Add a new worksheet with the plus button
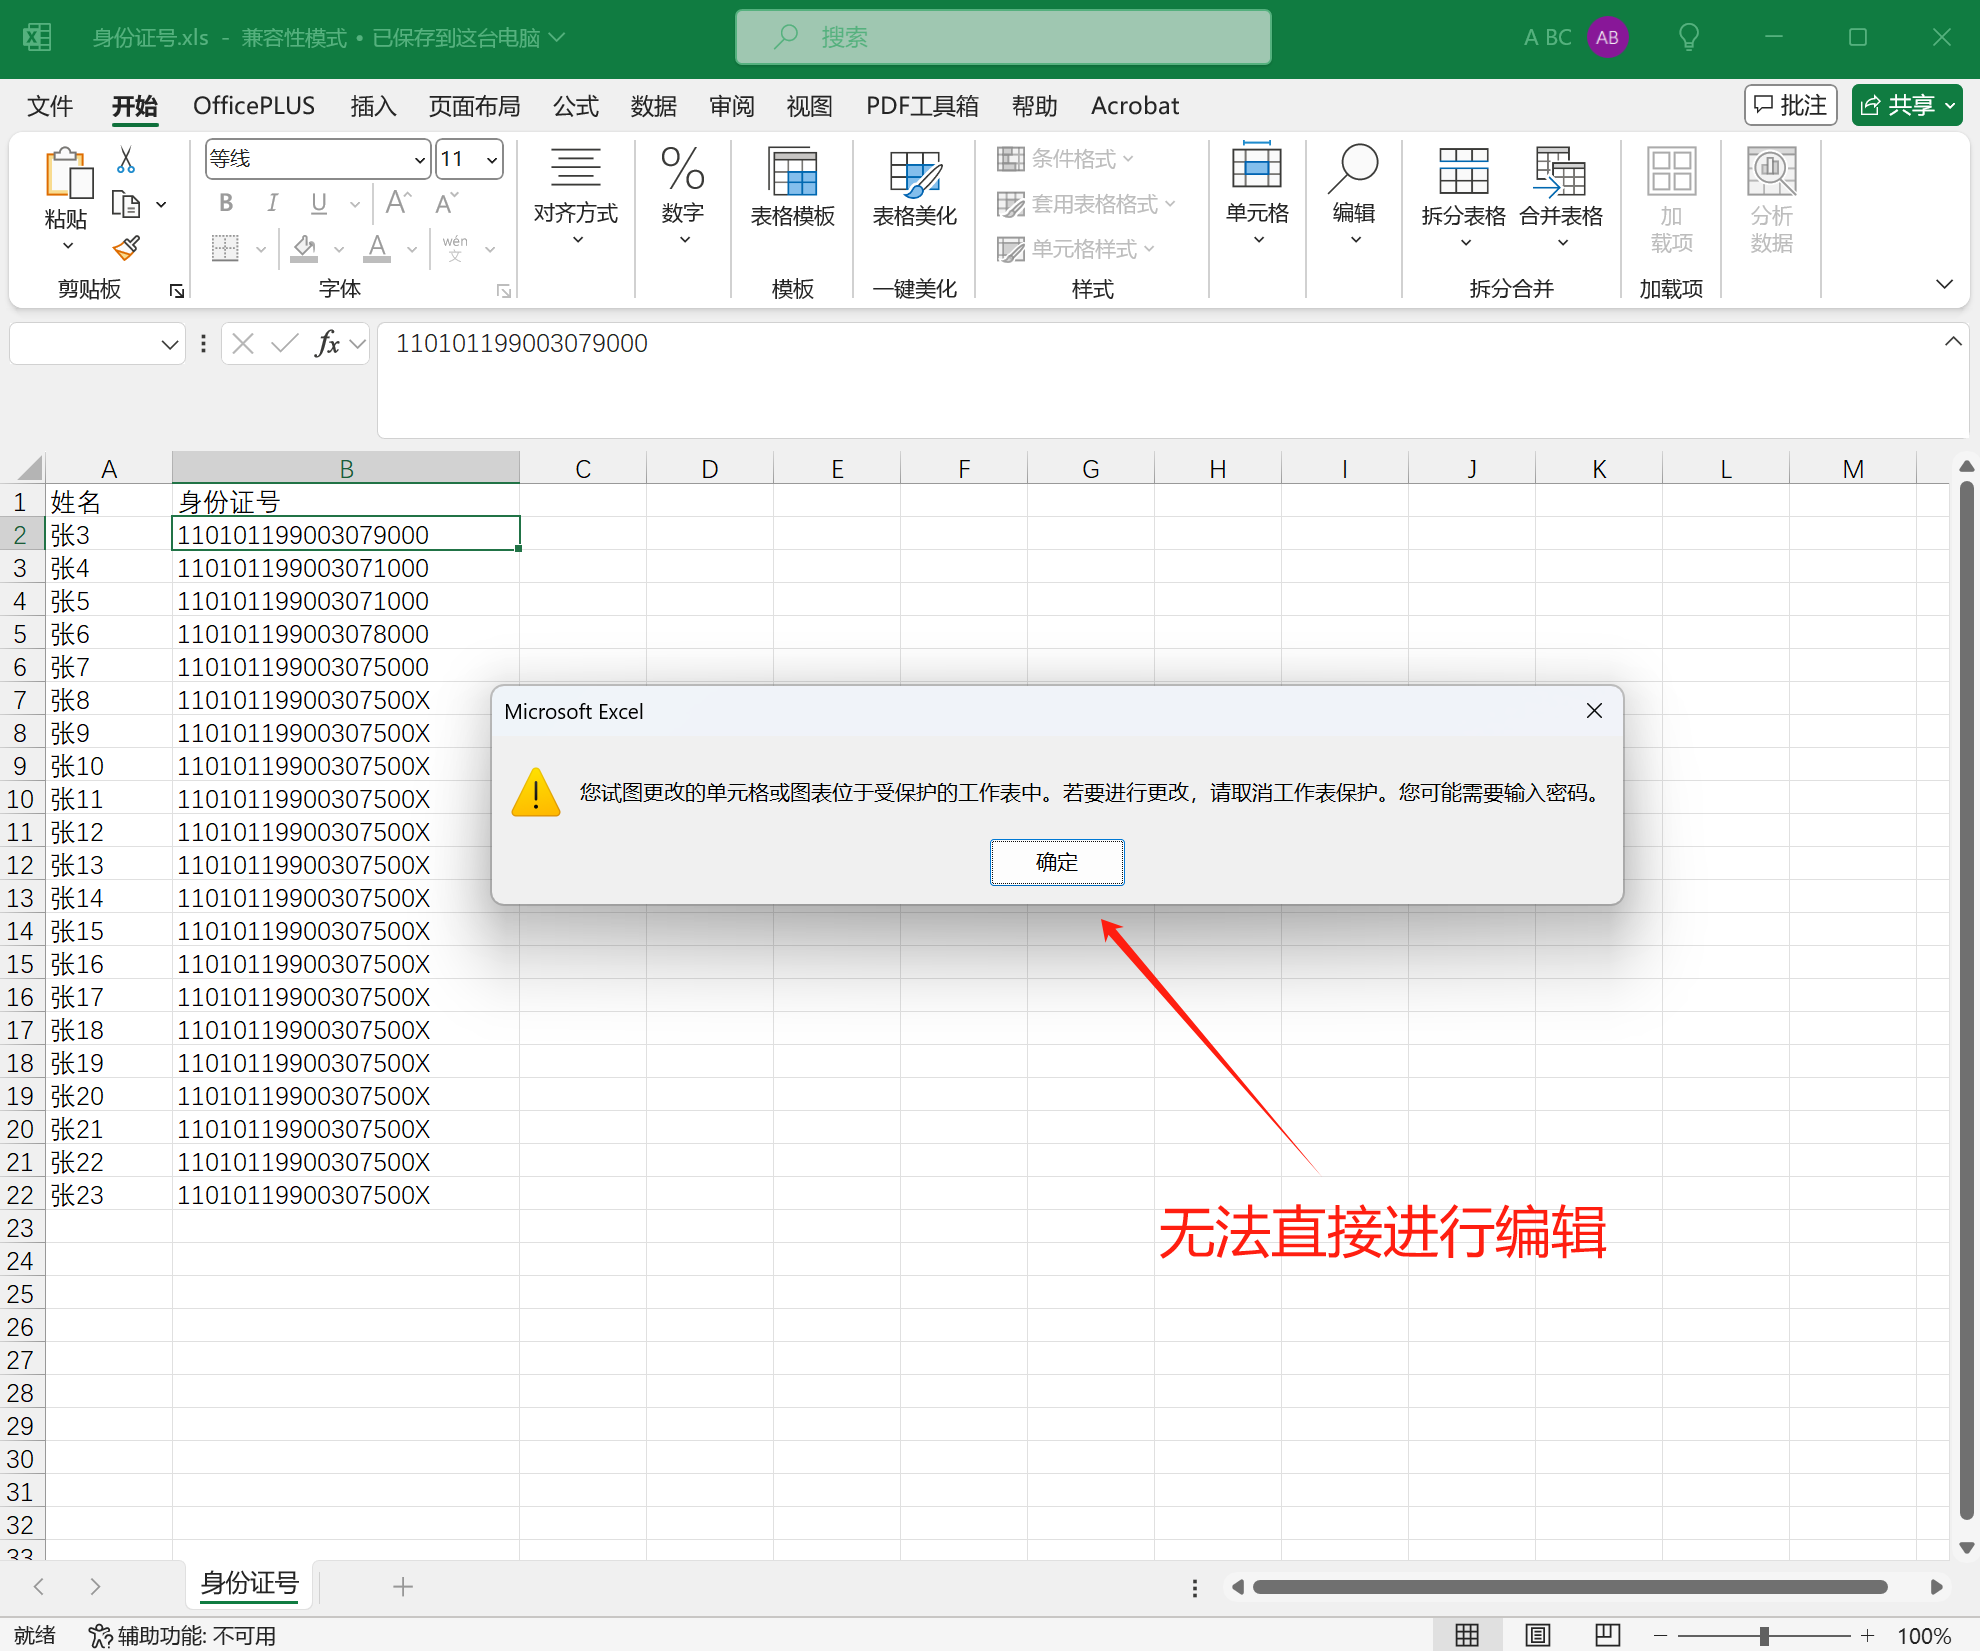The height and width of the screenshot is (1651, 1980). [x=403, y=1586]
